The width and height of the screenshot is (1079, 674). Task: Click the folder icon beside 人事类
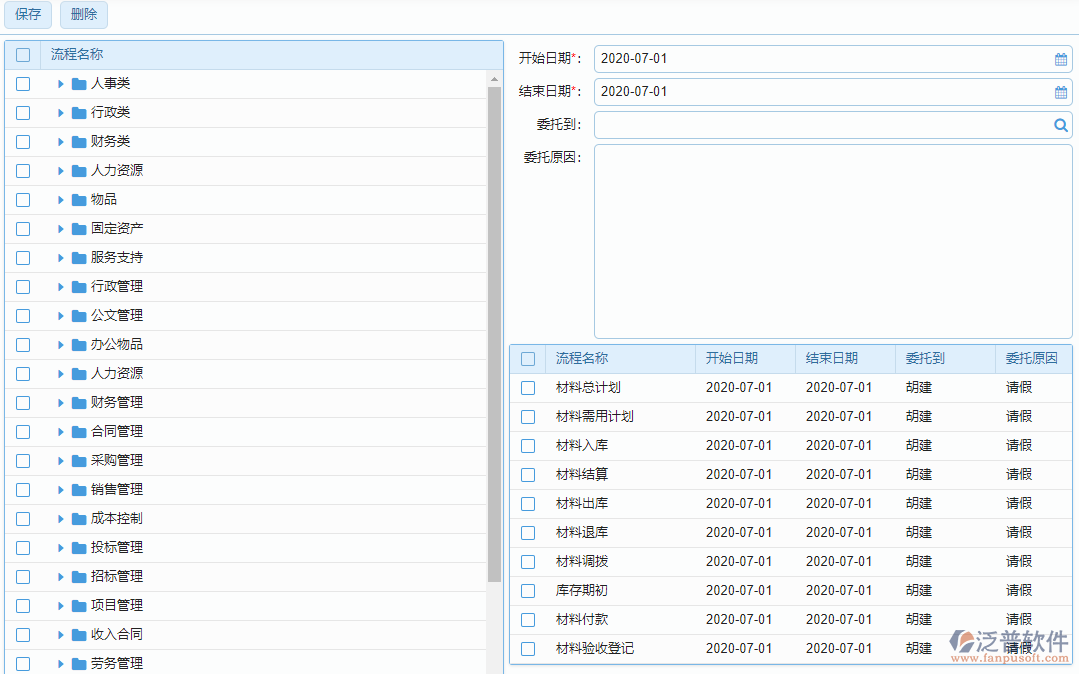click(x=79, y=84)
